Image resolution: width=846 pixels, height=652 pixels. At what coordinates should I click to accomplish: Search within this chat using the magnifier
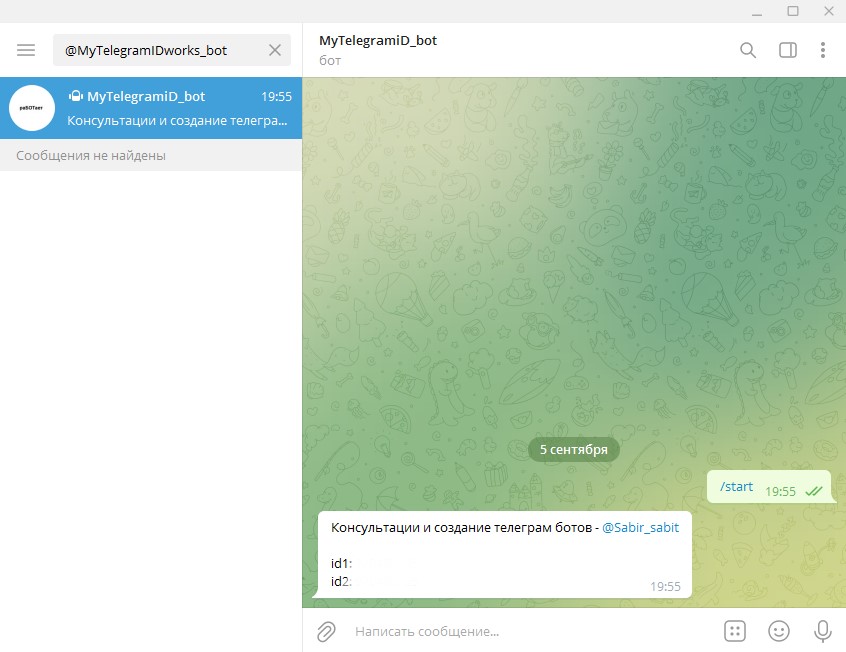coord(748,50)
